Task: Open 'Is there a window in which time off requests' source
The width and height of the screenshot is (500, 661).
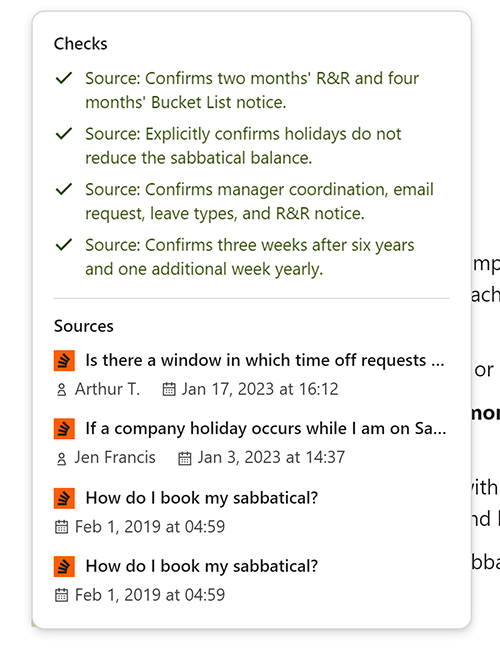Action: [265, 360]
